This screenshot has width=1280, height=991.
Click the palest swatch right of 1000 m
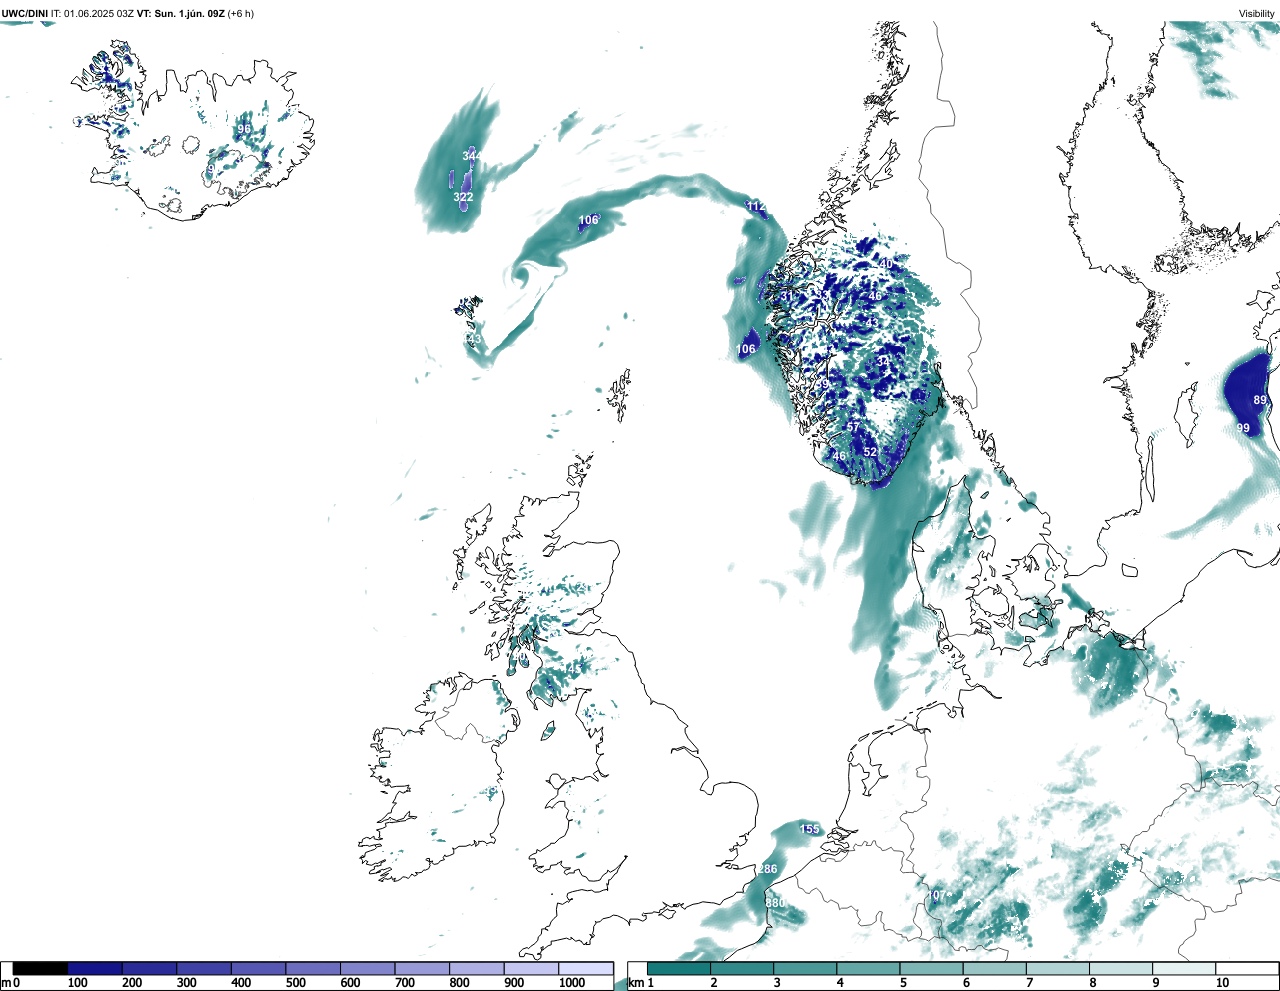586,969
